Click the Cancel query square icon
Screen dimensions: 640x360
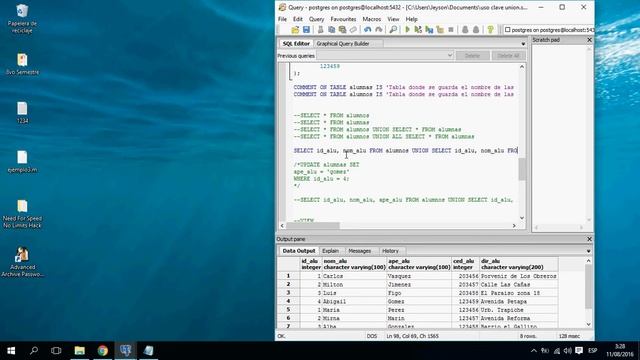451,30
